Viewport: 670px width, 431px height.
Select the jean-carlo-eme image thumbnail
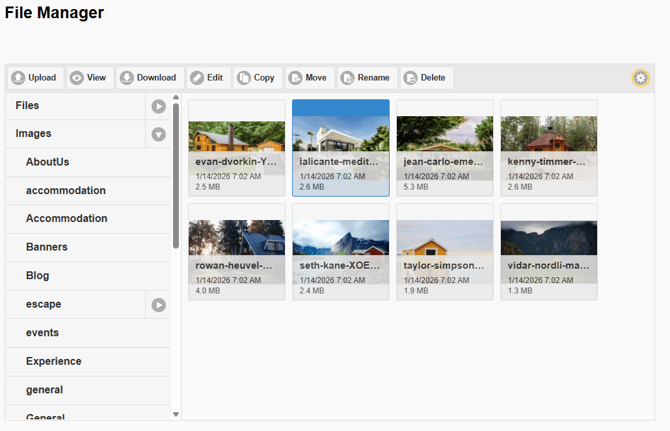tap(444, 146)
